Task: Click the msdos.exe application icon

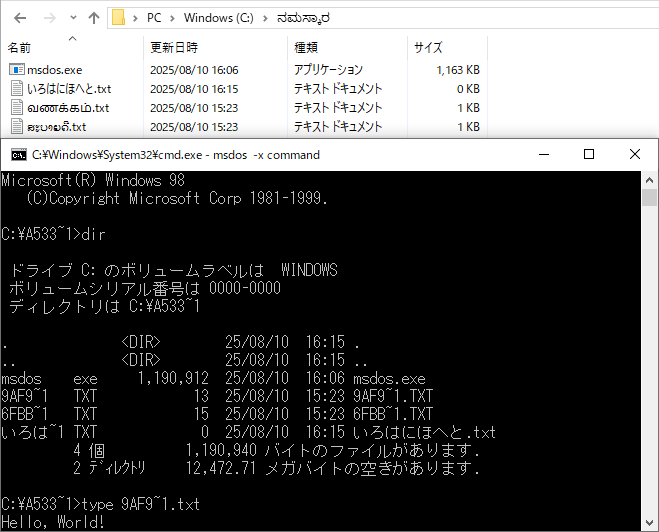Action: click(x=17, y=70)
